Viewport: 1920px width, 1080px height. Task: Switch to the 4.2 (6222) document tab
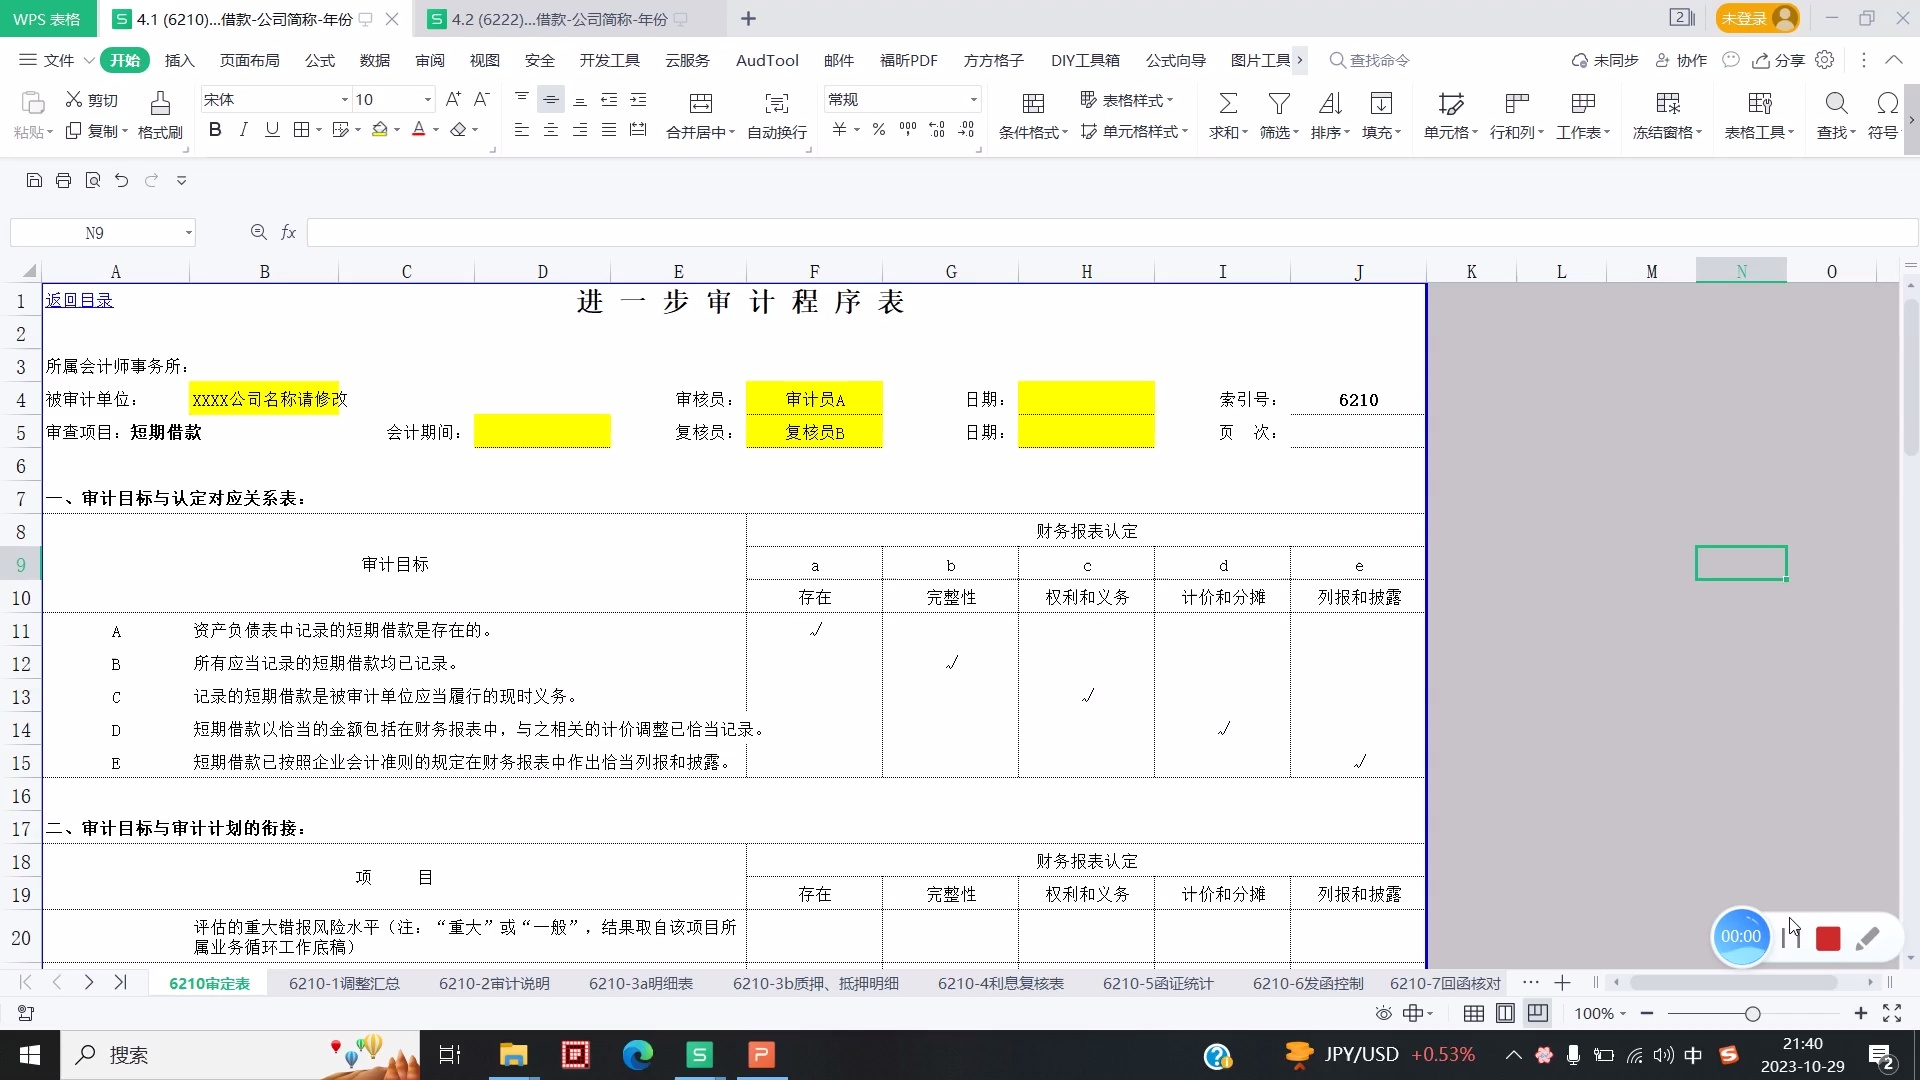559,19
